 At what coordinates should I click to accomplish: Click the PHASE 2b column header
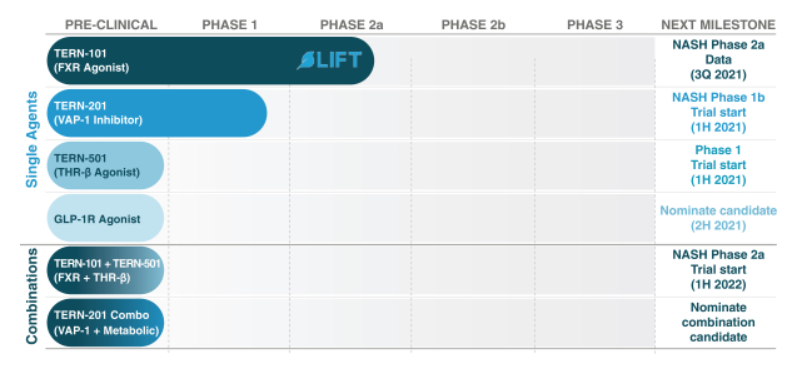(473, 25)
